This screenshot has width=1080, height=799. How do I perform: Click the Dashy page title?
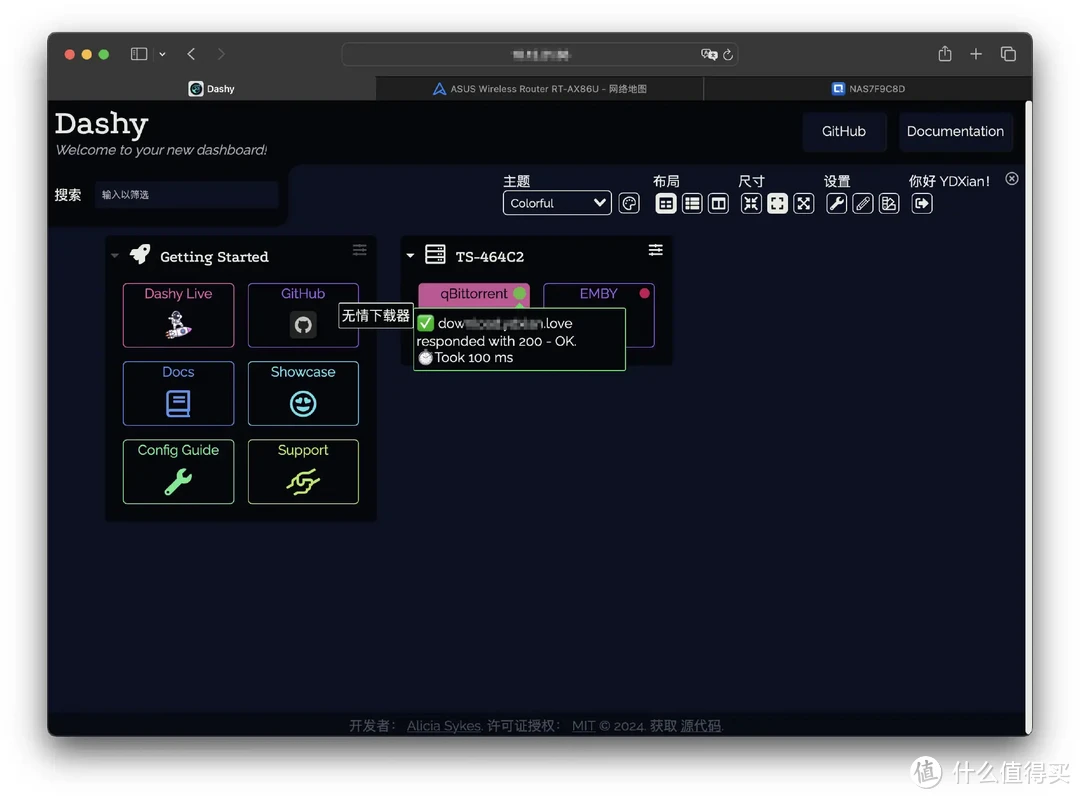click(x=101, y=124)
